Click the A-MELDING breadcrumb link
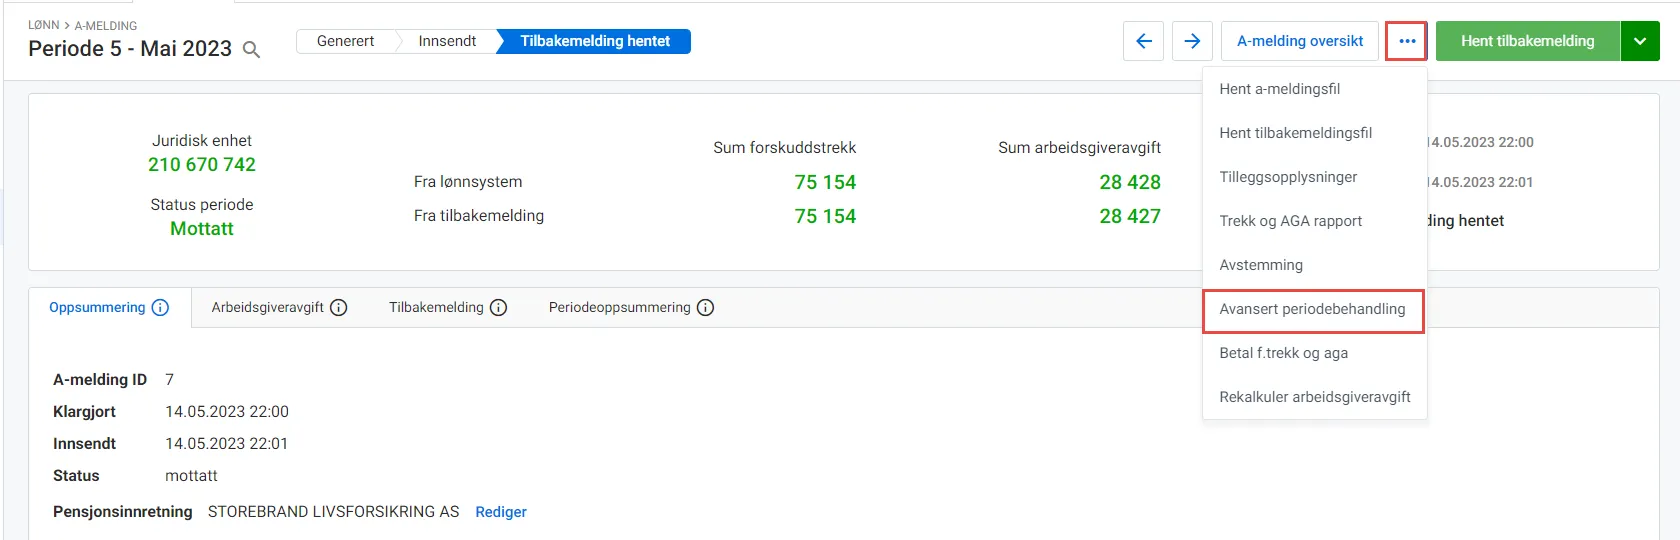The height and width of the screenshot is (540, 1680). pos(106,25)
